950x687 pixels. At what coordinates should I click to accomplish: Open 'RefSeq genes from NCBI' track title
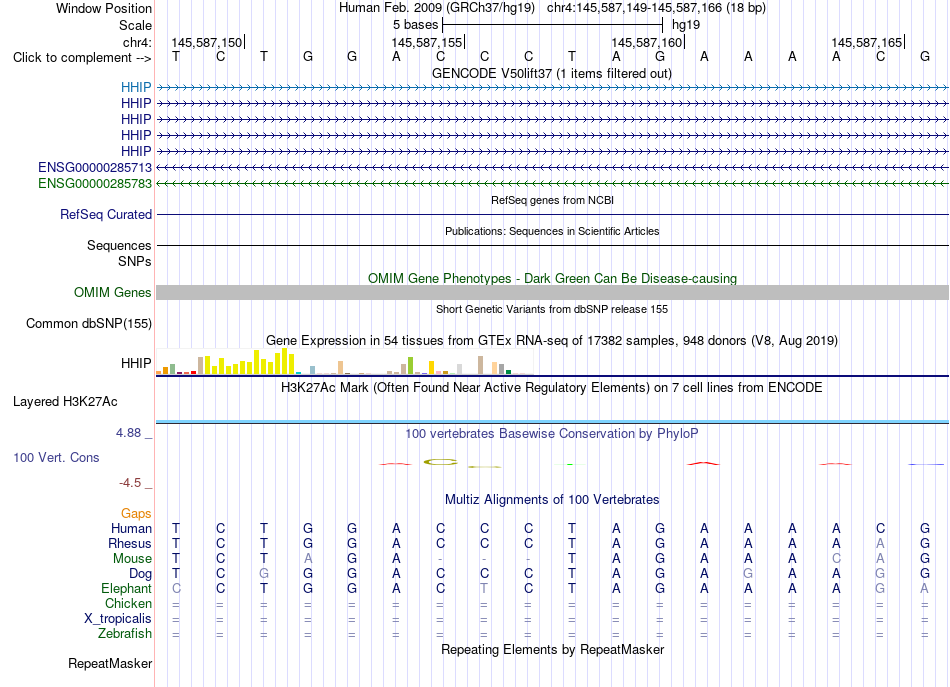click(x=552, y=200)
